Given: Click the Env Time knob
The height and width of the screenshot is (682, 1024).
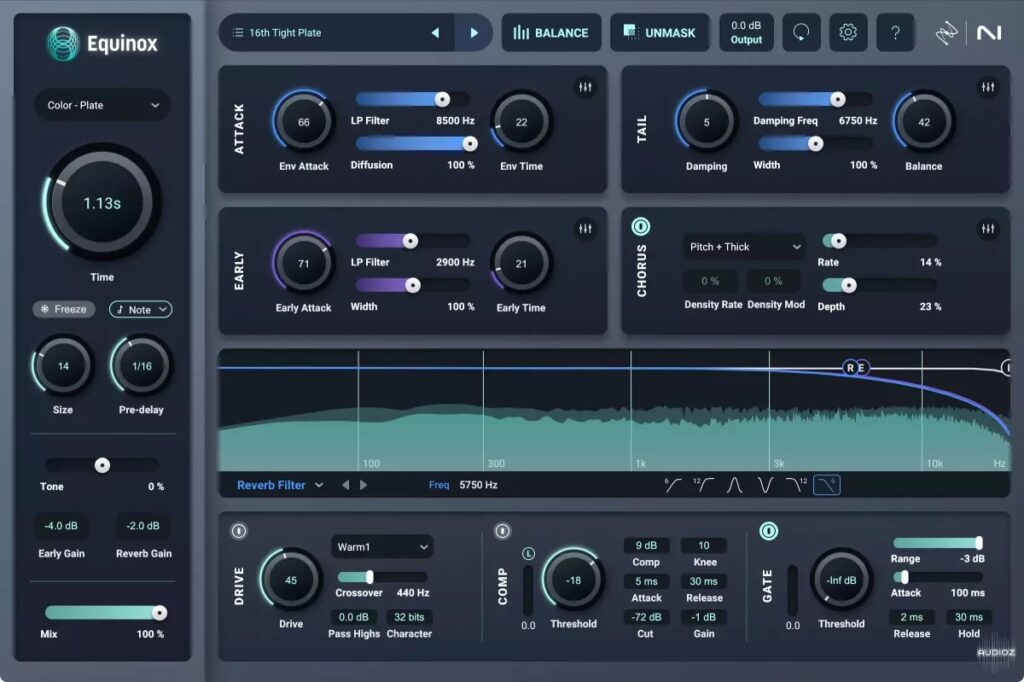Looking at the screenshot, I should pyautogui.click(x=521, y=122).
